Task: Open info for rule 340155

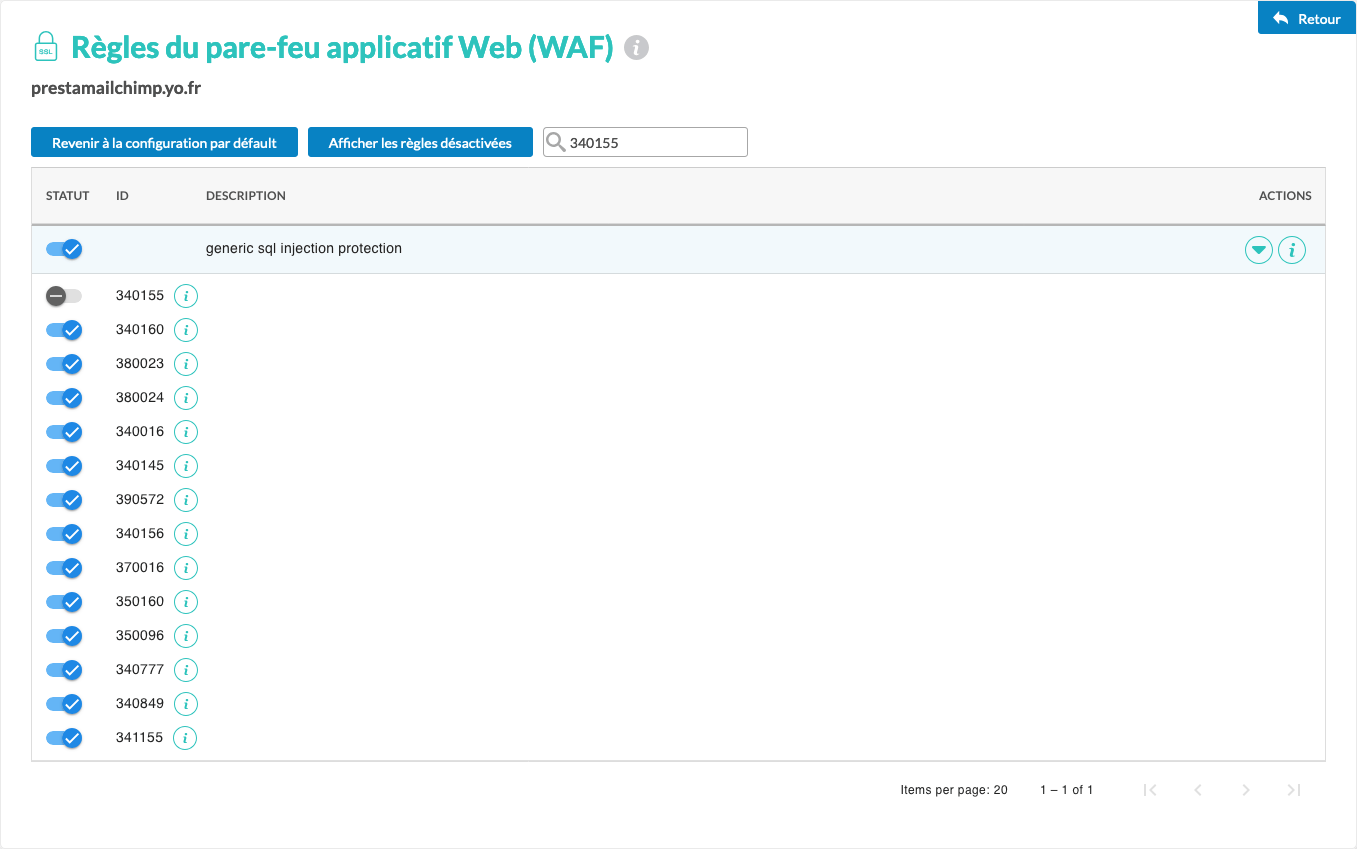Action: (186, 296)
